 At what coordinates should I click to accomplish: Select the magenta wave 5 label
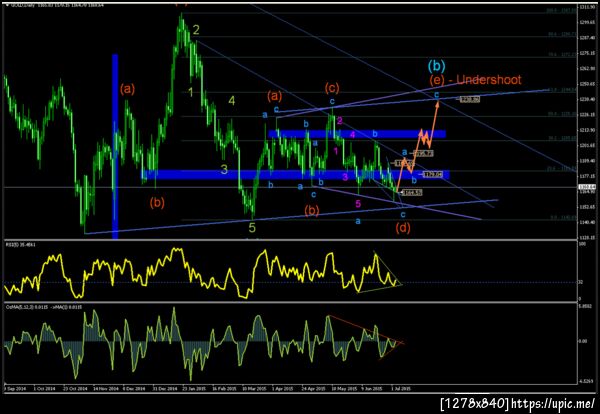[x=358, y=204]
